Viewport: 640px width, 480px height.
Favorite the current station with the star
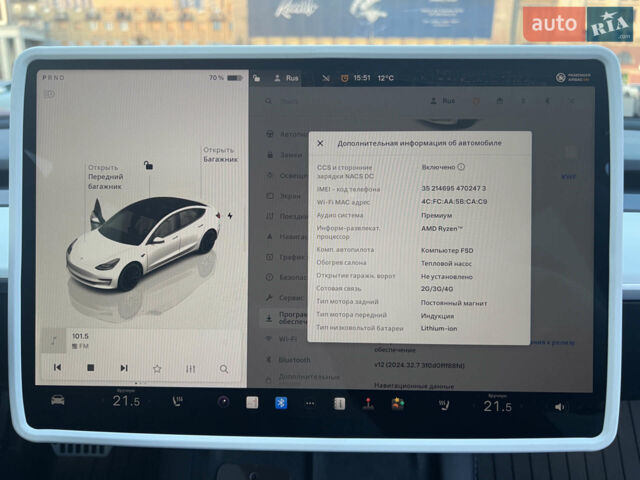pyautogui.click(x=157, y=369)
